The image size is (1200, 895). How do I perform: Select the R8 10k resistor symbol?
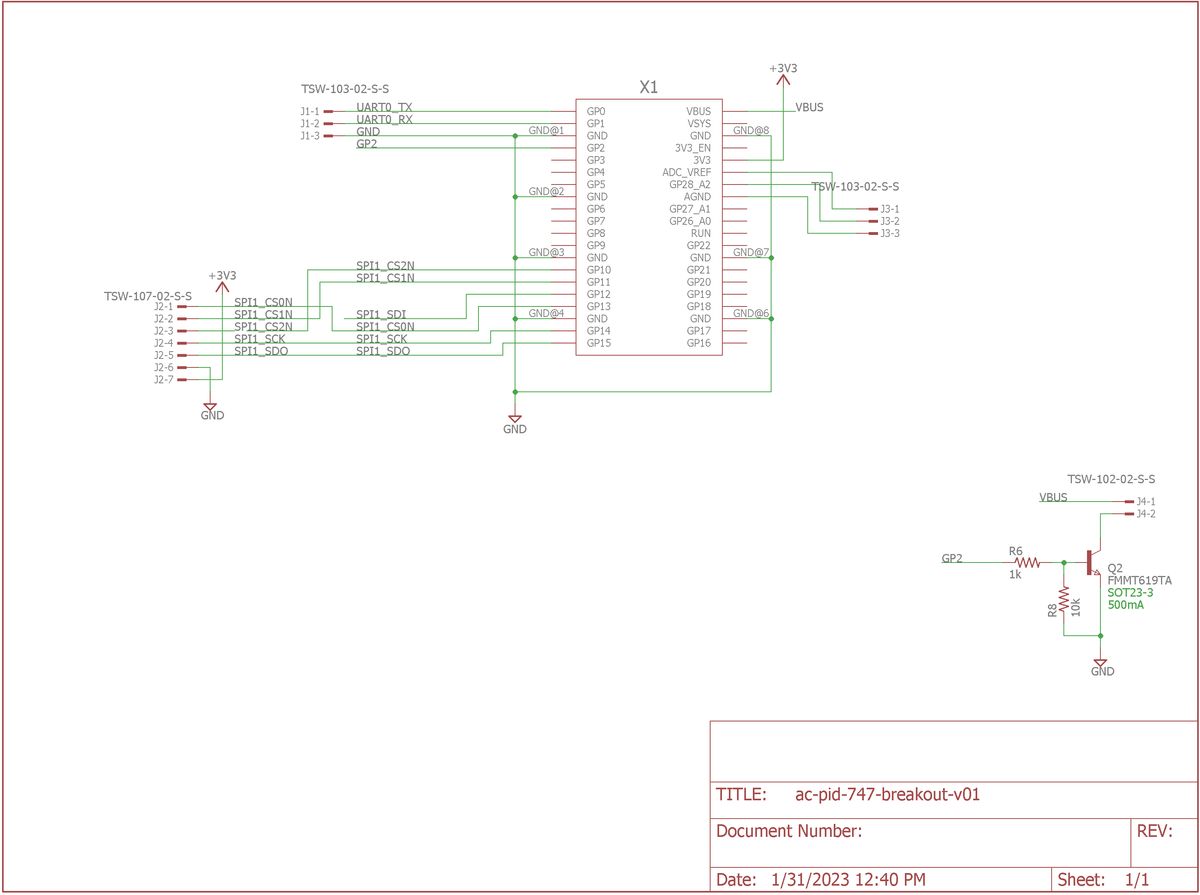(x=1063, y=600)
